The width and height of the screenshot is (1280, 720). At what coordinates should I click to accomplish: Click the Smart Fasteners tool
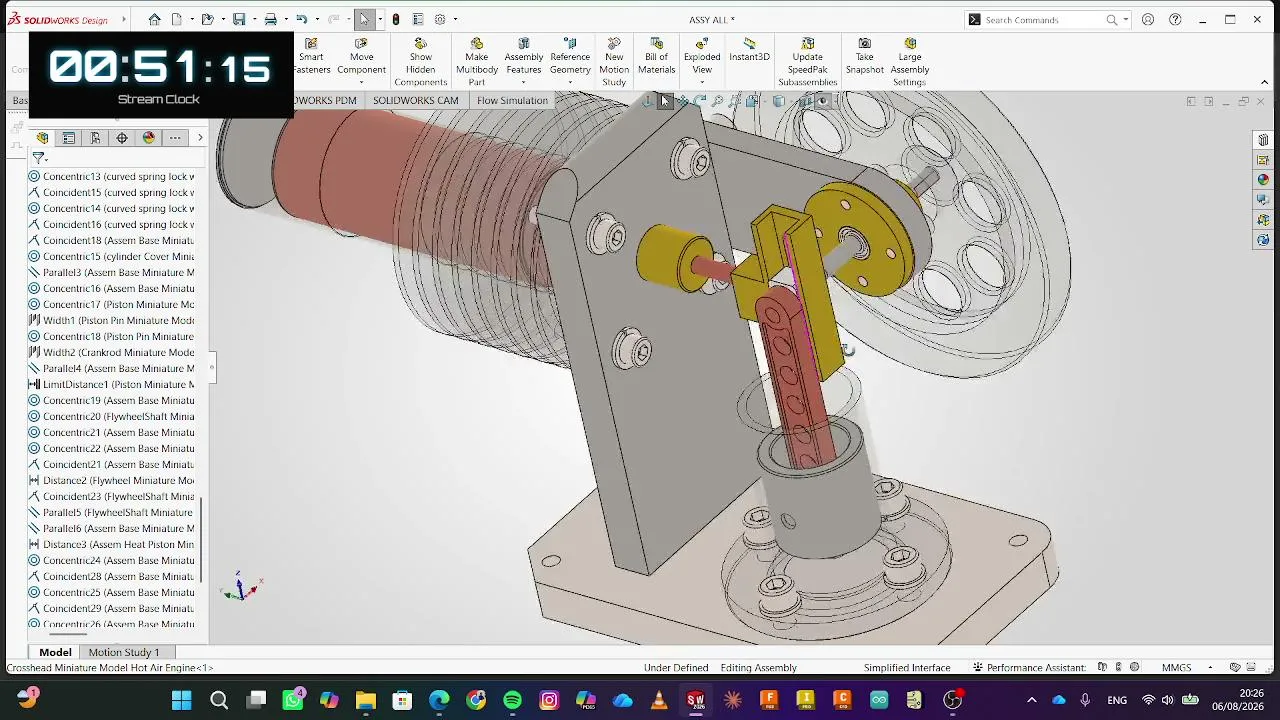(311, 57)
